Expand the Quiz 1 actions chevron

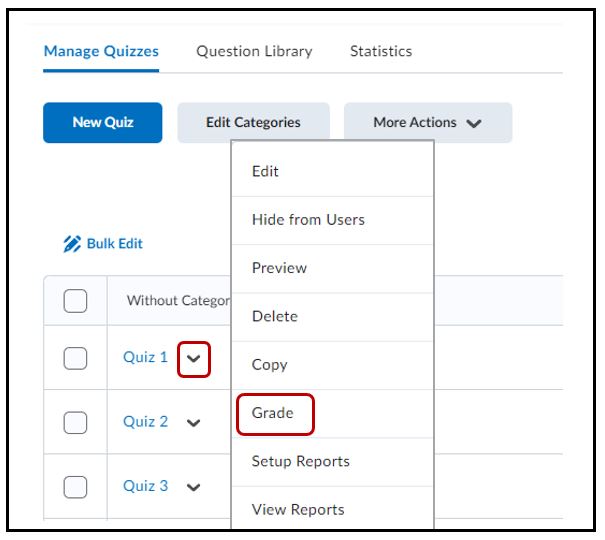[x=194, y=359]
